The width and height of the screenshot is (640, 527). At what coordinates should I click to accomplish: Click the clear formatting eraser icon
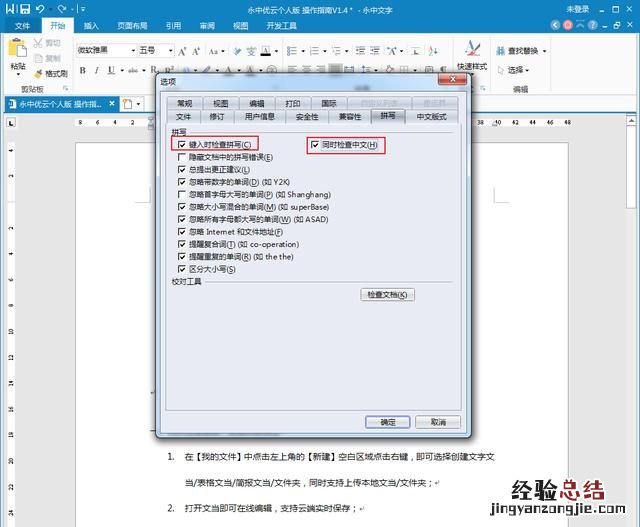point(237,51)
